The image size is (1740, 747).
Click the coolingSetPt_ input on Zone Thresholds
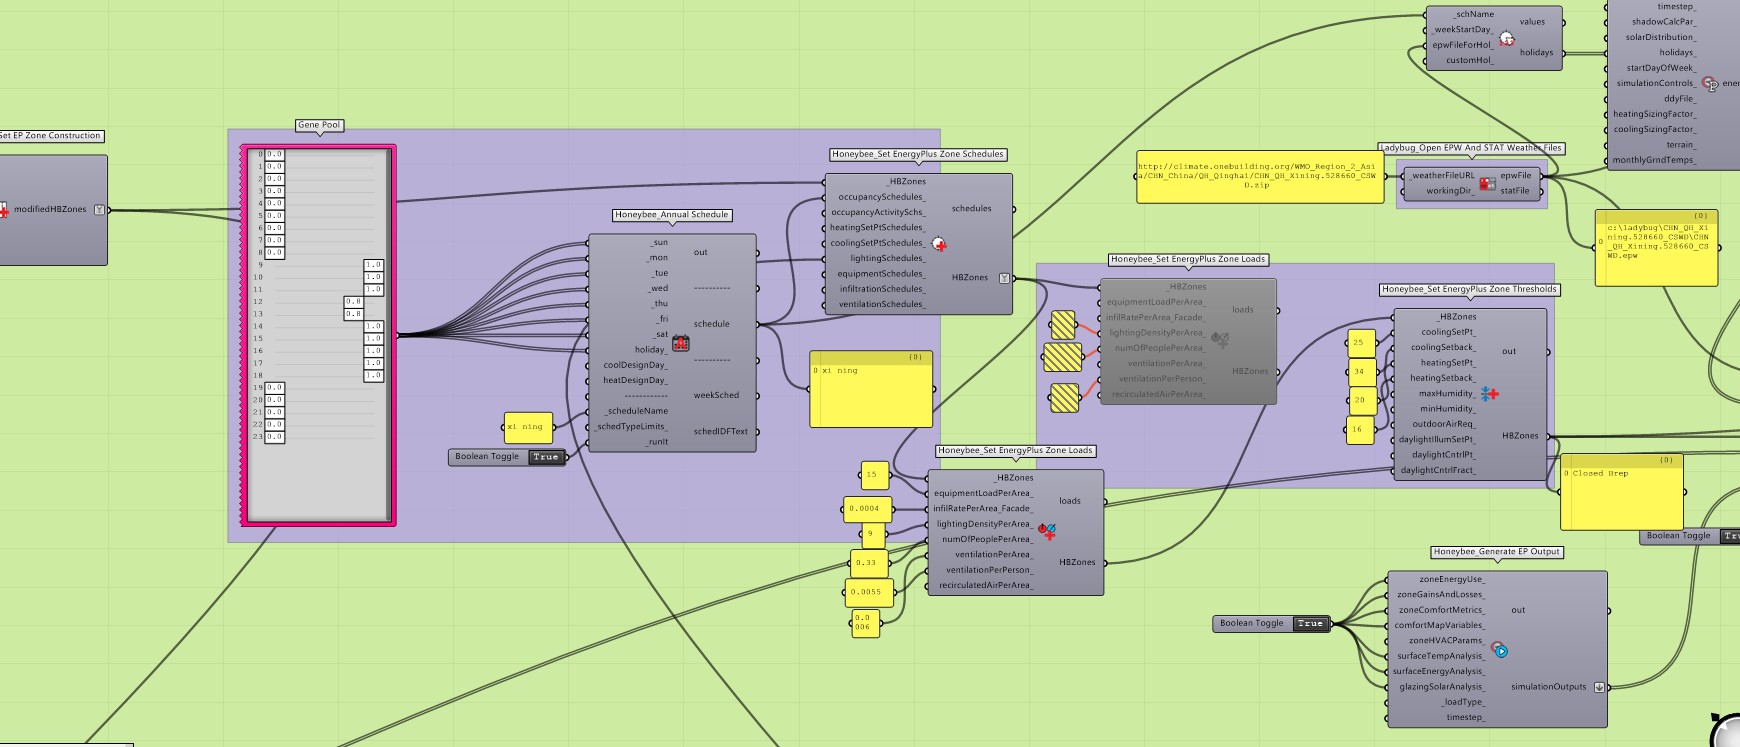(x=1448, y=332)
